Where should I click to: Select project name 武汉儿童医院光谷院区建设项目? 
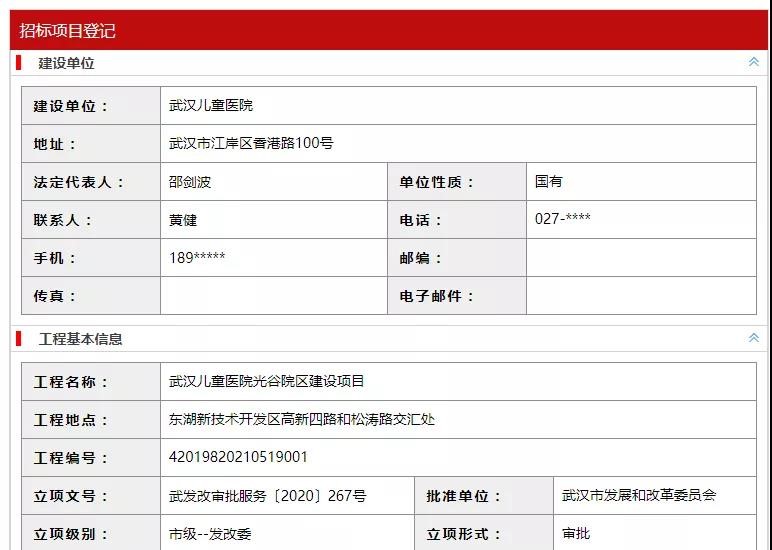pos(266,381)
